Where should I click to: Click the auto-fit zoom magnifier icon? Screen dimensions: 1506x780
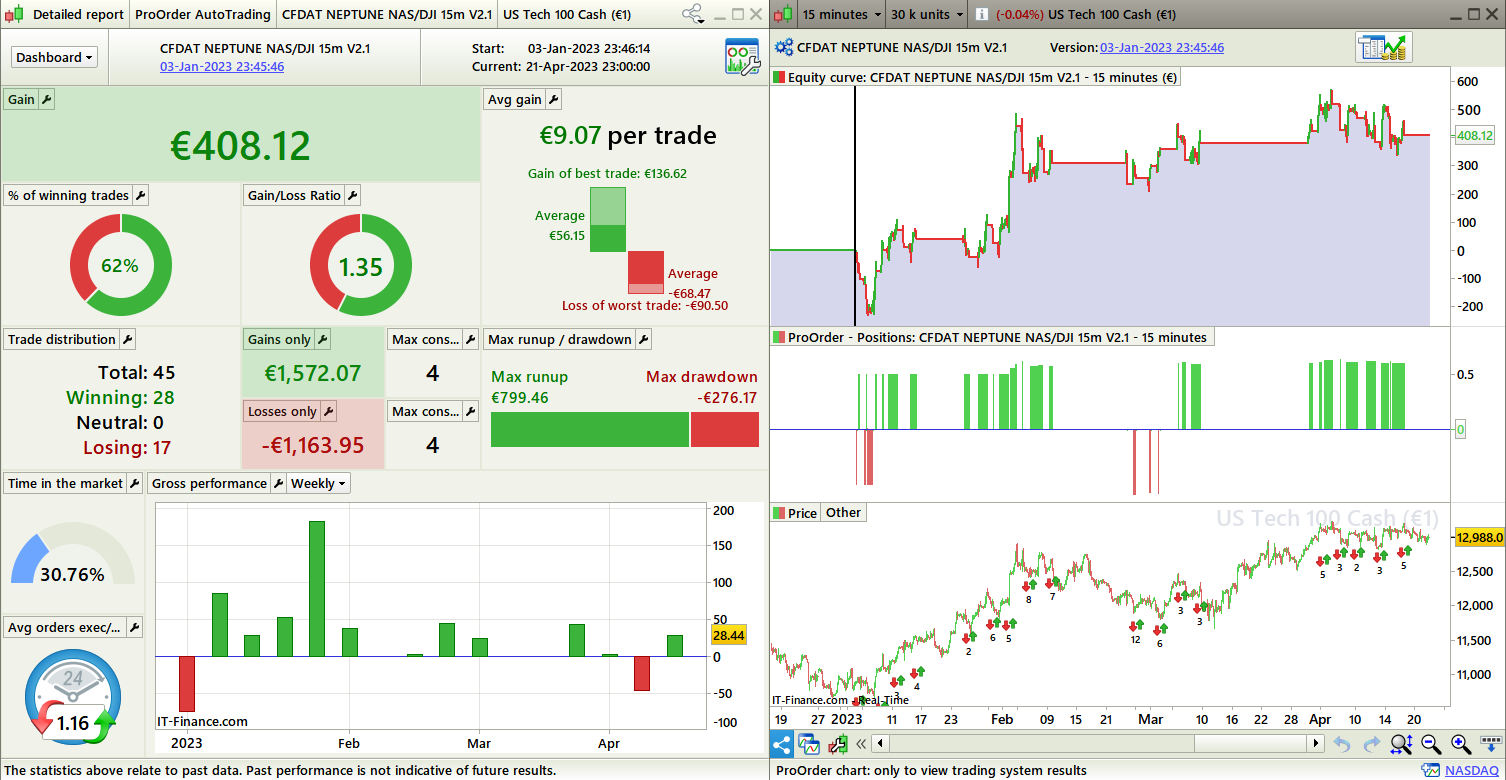1401,743
